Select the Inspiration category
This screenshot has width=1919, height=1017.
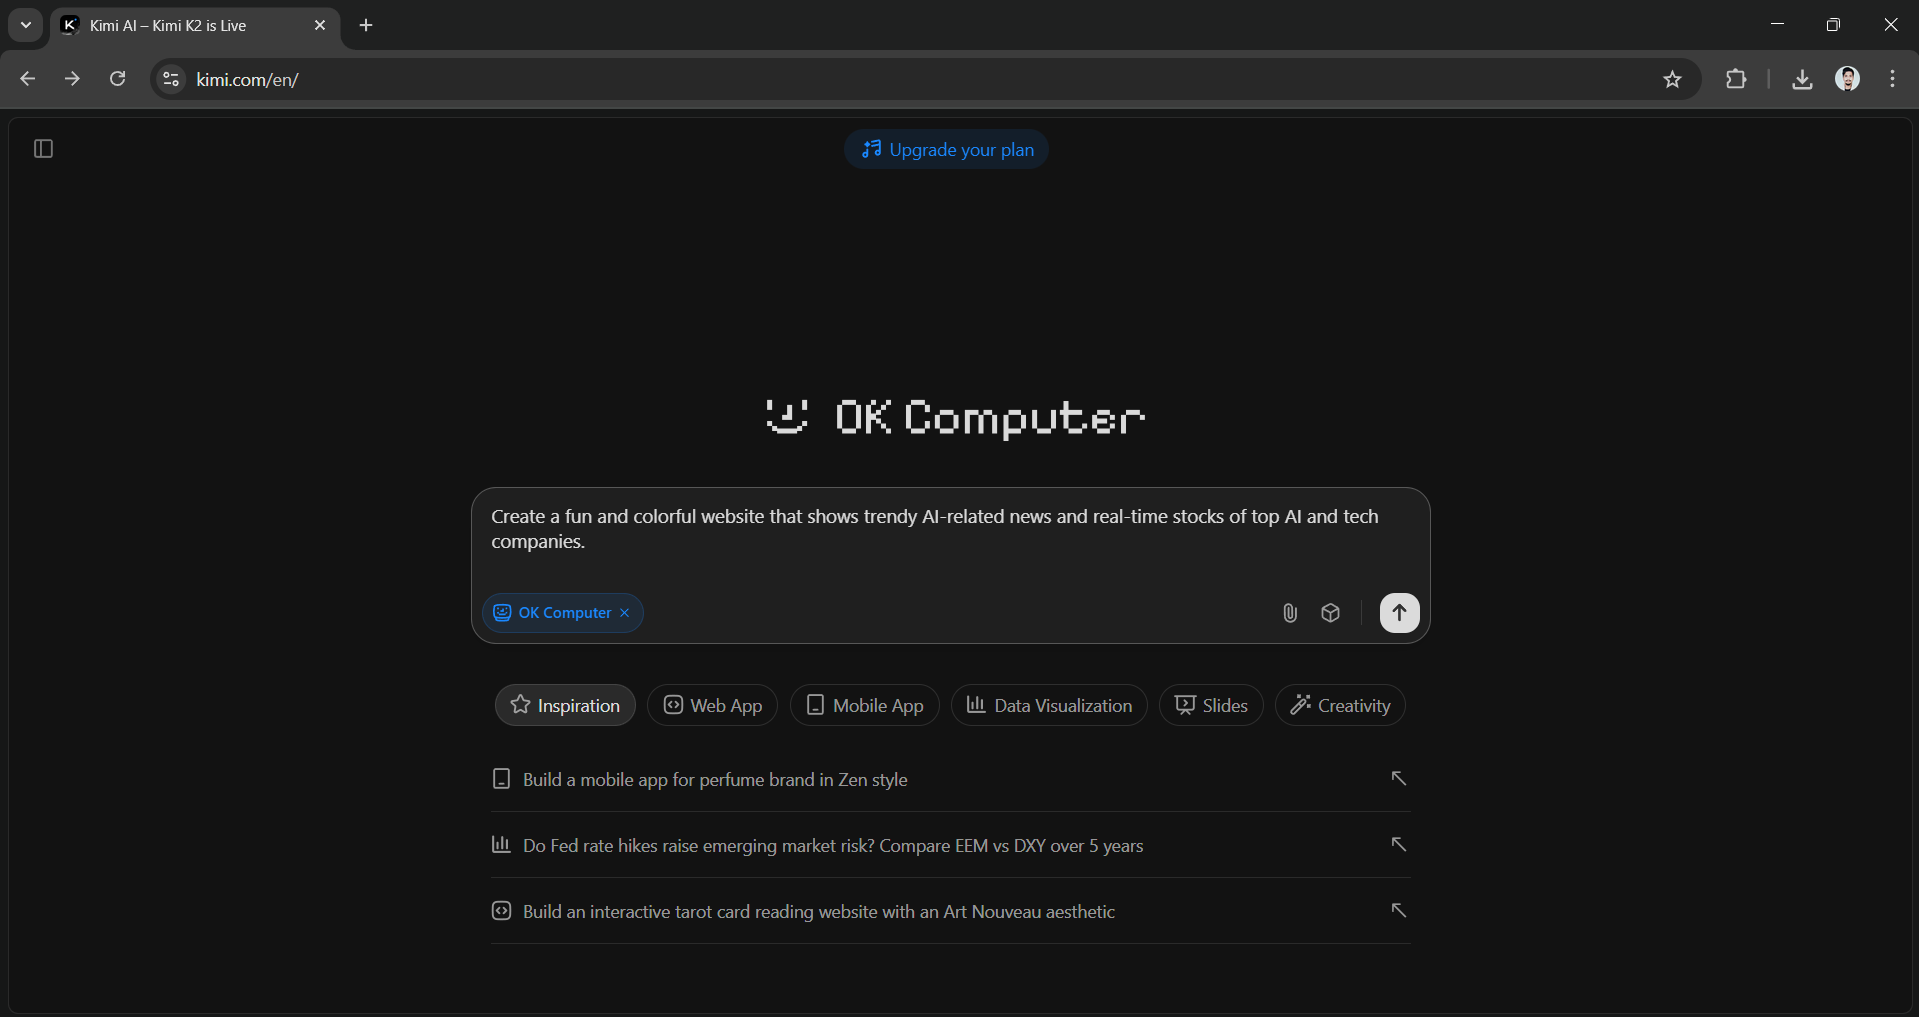pyautogui.click(x=564, y=705)
